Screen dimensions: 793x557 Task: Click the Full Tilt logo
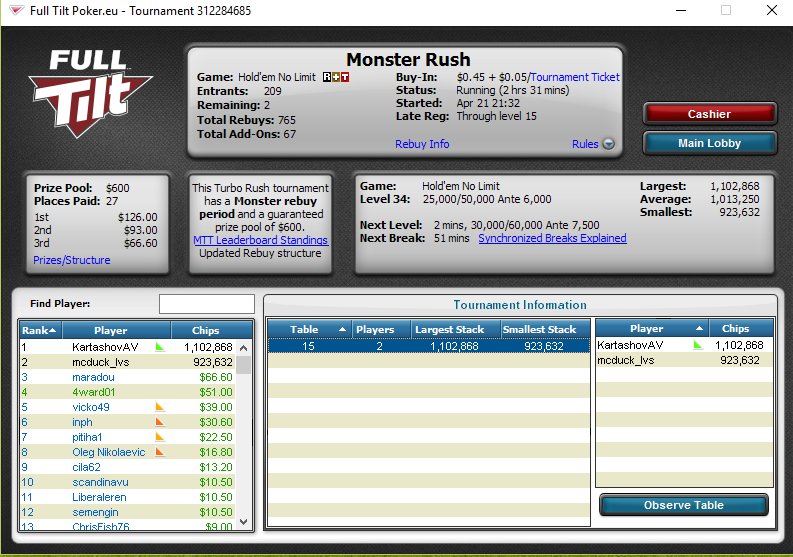[90, 94]
